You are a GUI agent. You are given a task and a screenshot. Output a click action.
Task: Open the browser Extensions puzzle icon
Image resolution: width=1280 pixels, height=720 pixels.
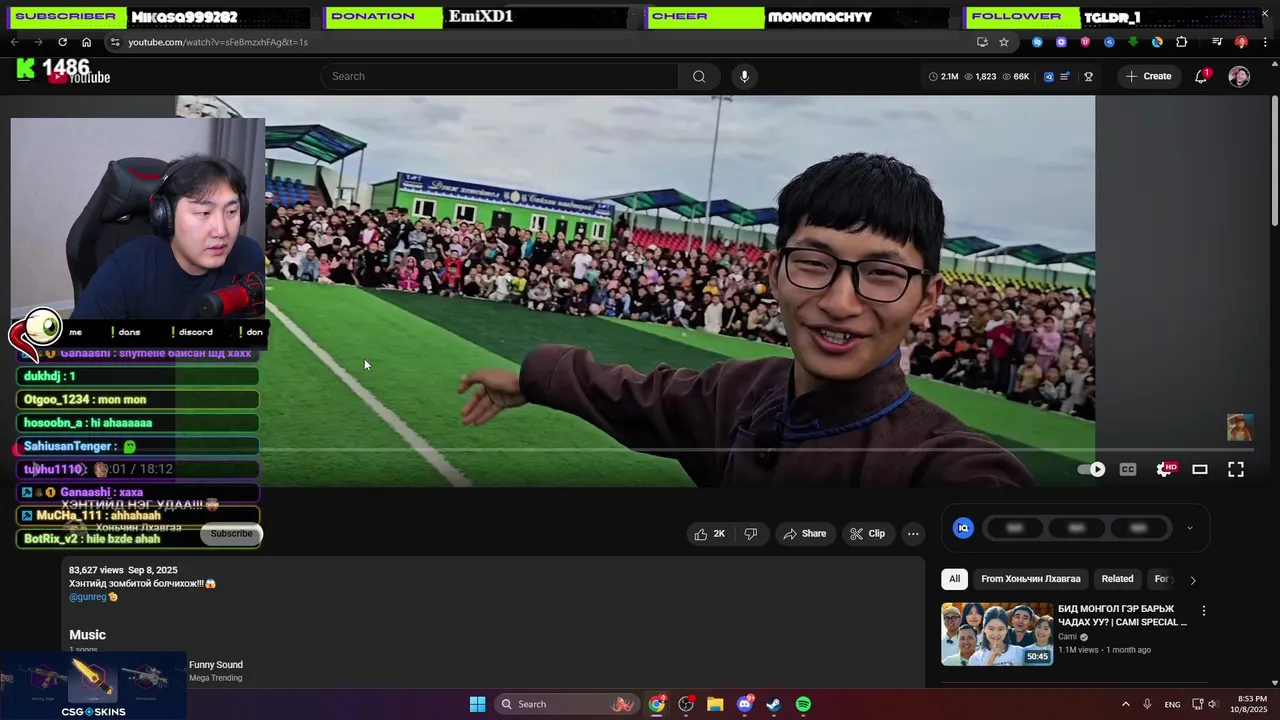pos(1182,42)
